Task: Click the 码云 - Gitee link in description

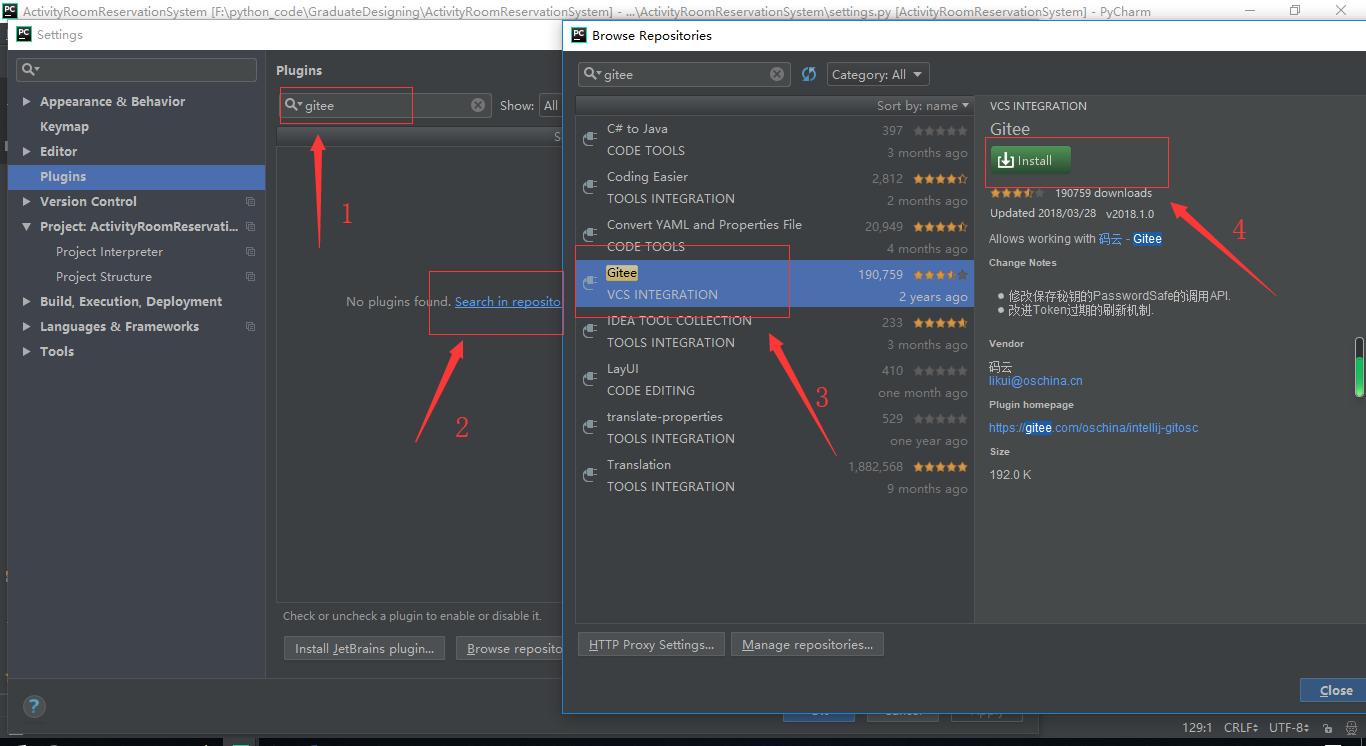Action: pos(1130,239)
